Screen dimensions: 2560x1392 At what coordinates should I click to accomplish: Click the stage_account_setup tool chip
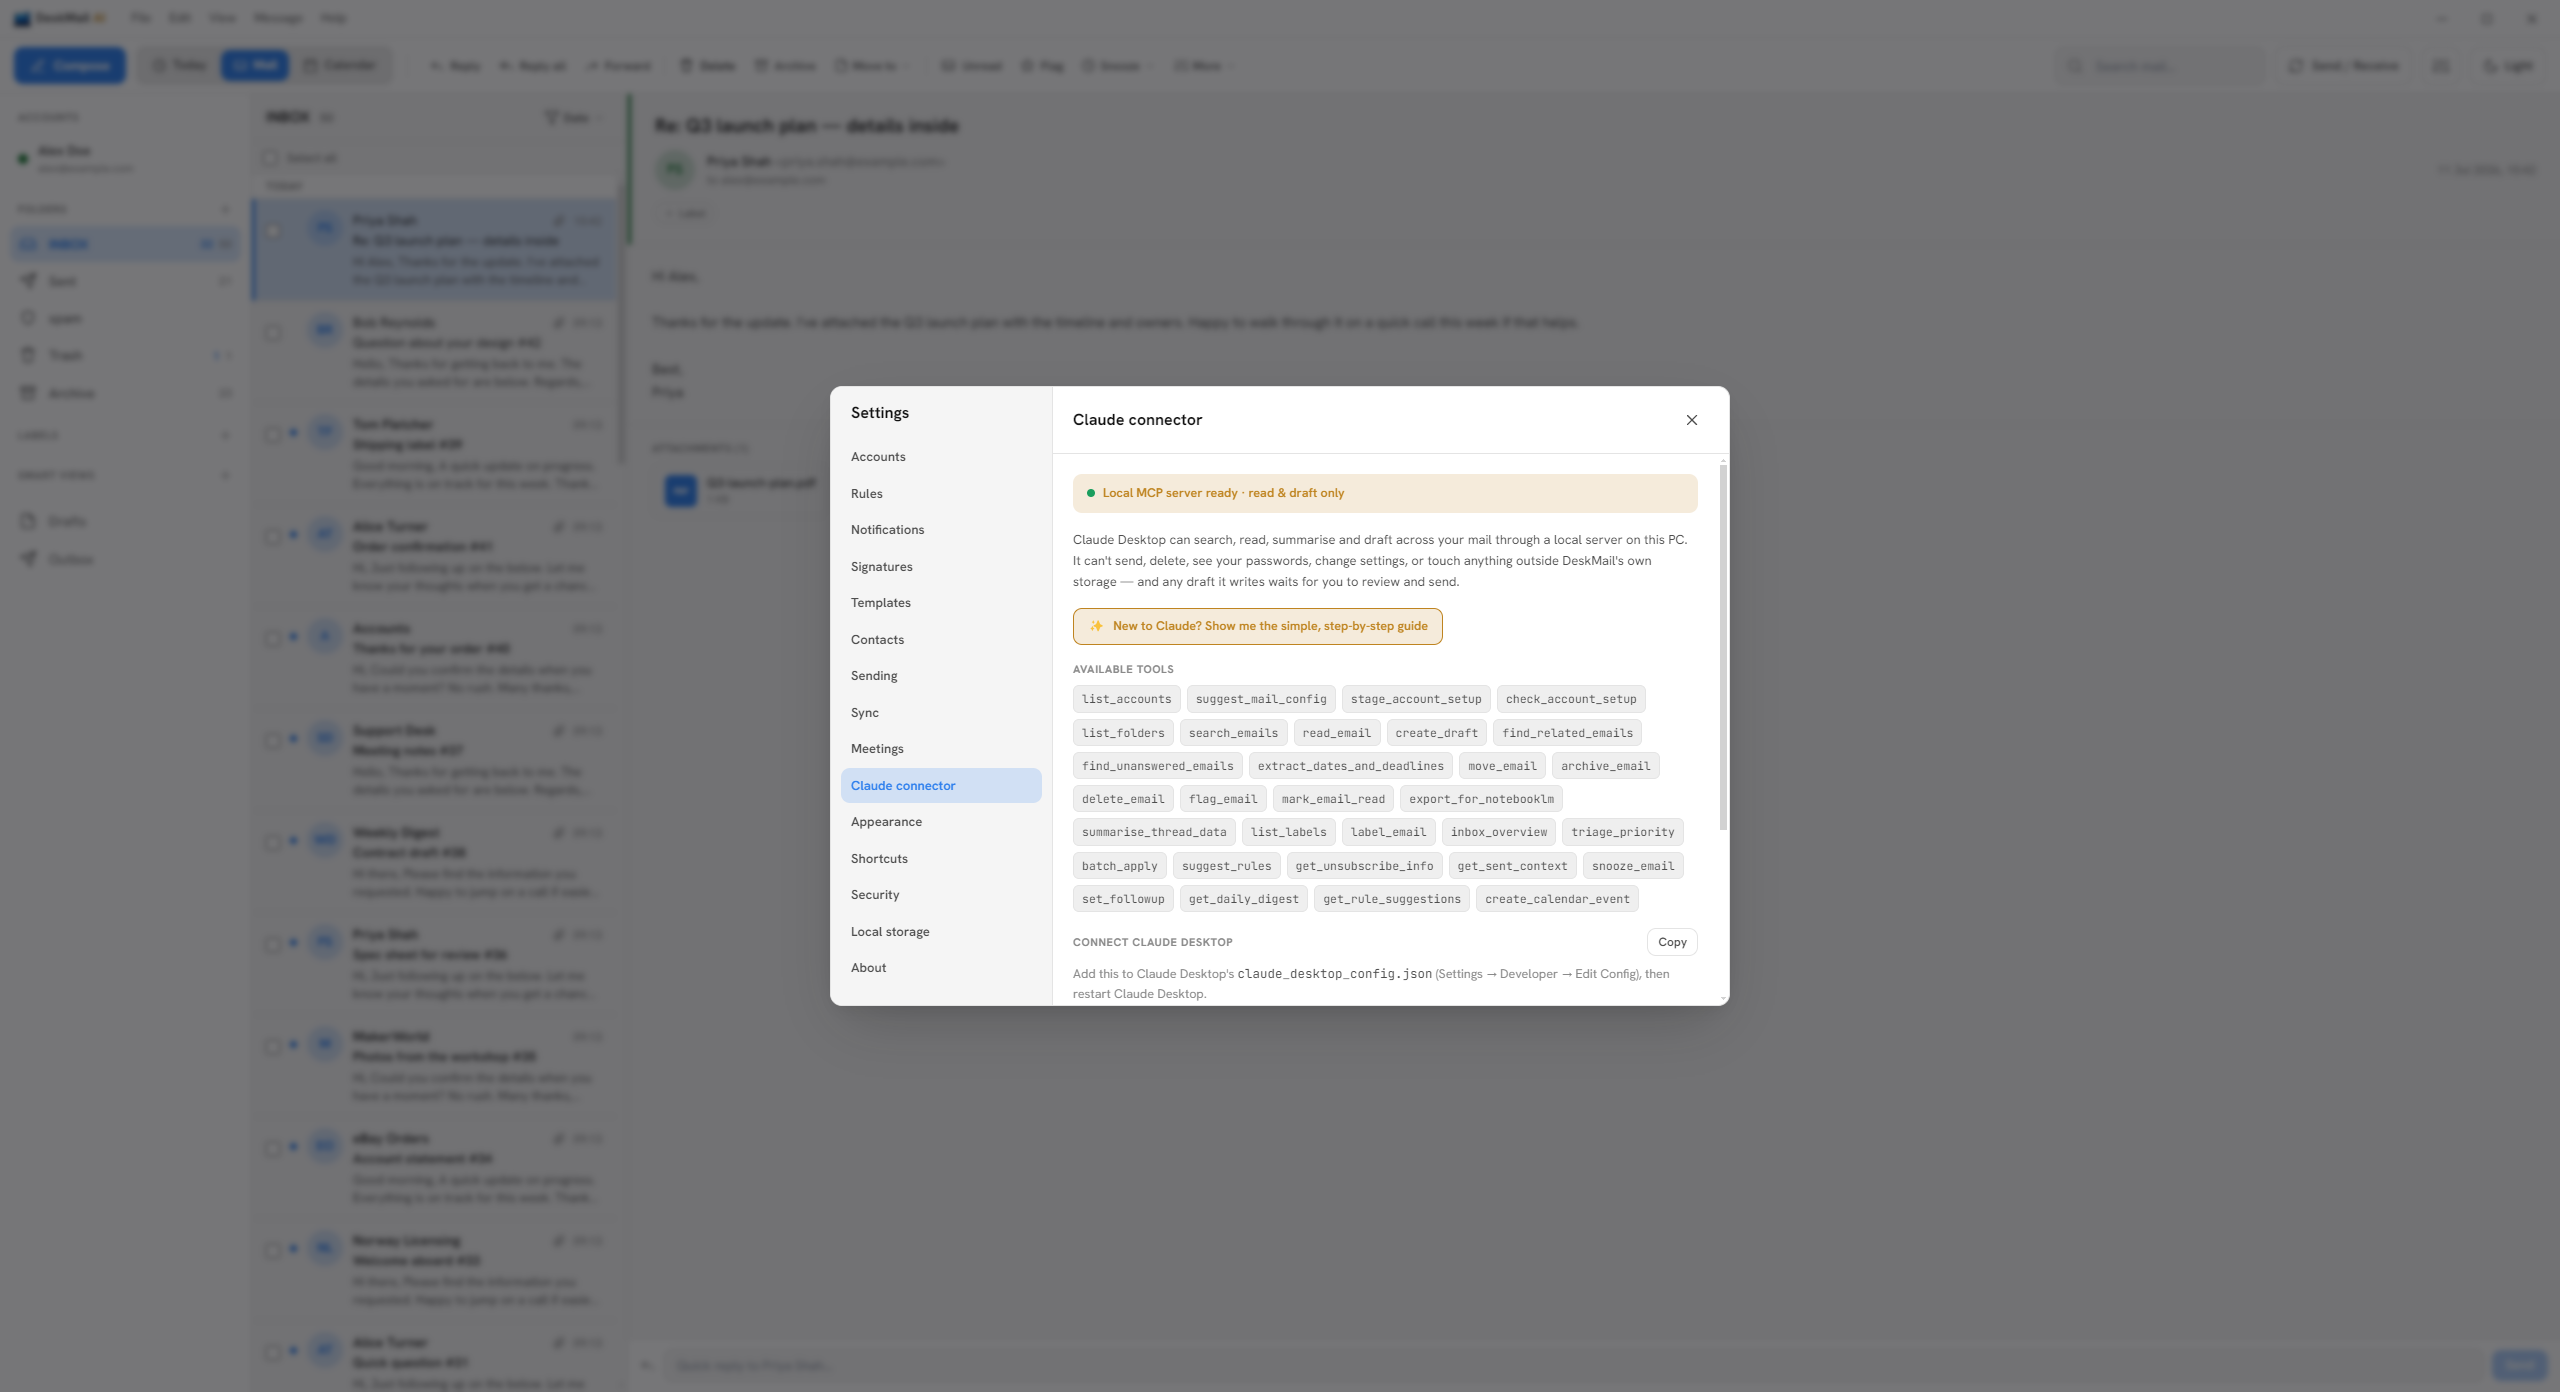point(1416,699)
